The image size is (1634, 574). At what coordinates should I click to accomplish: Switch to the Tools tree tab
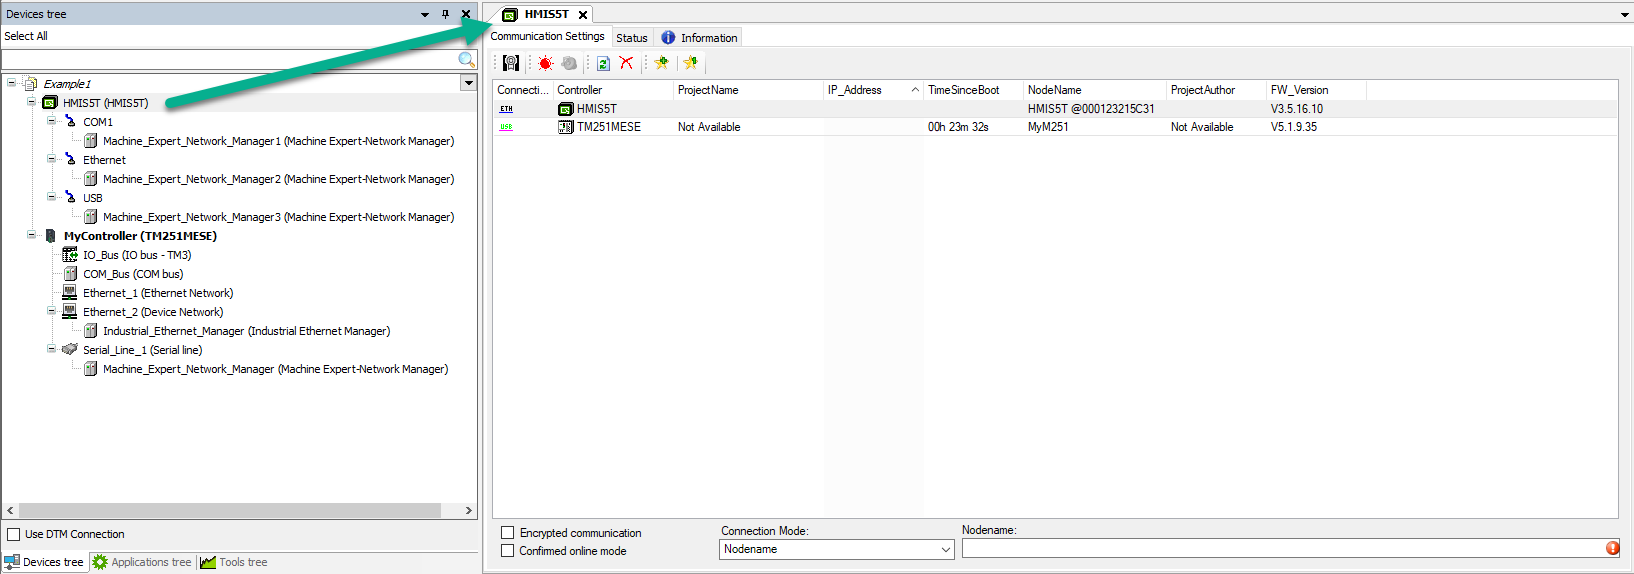coord(234,562)
